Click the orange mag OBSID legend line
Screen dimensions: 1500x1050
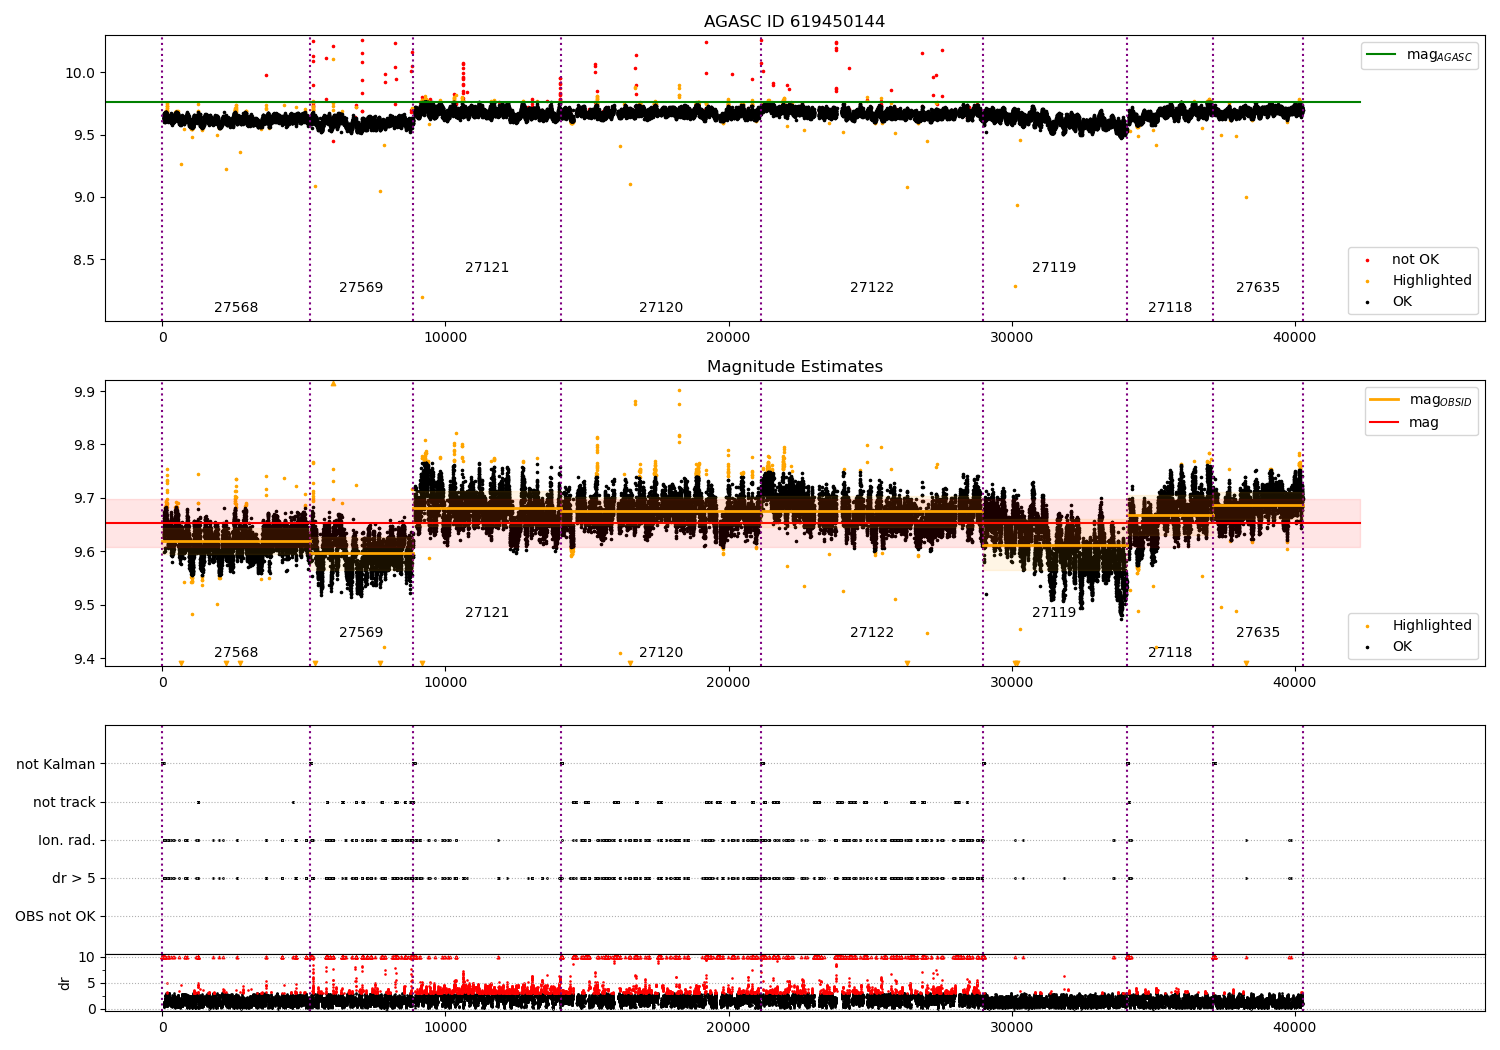1385,400
